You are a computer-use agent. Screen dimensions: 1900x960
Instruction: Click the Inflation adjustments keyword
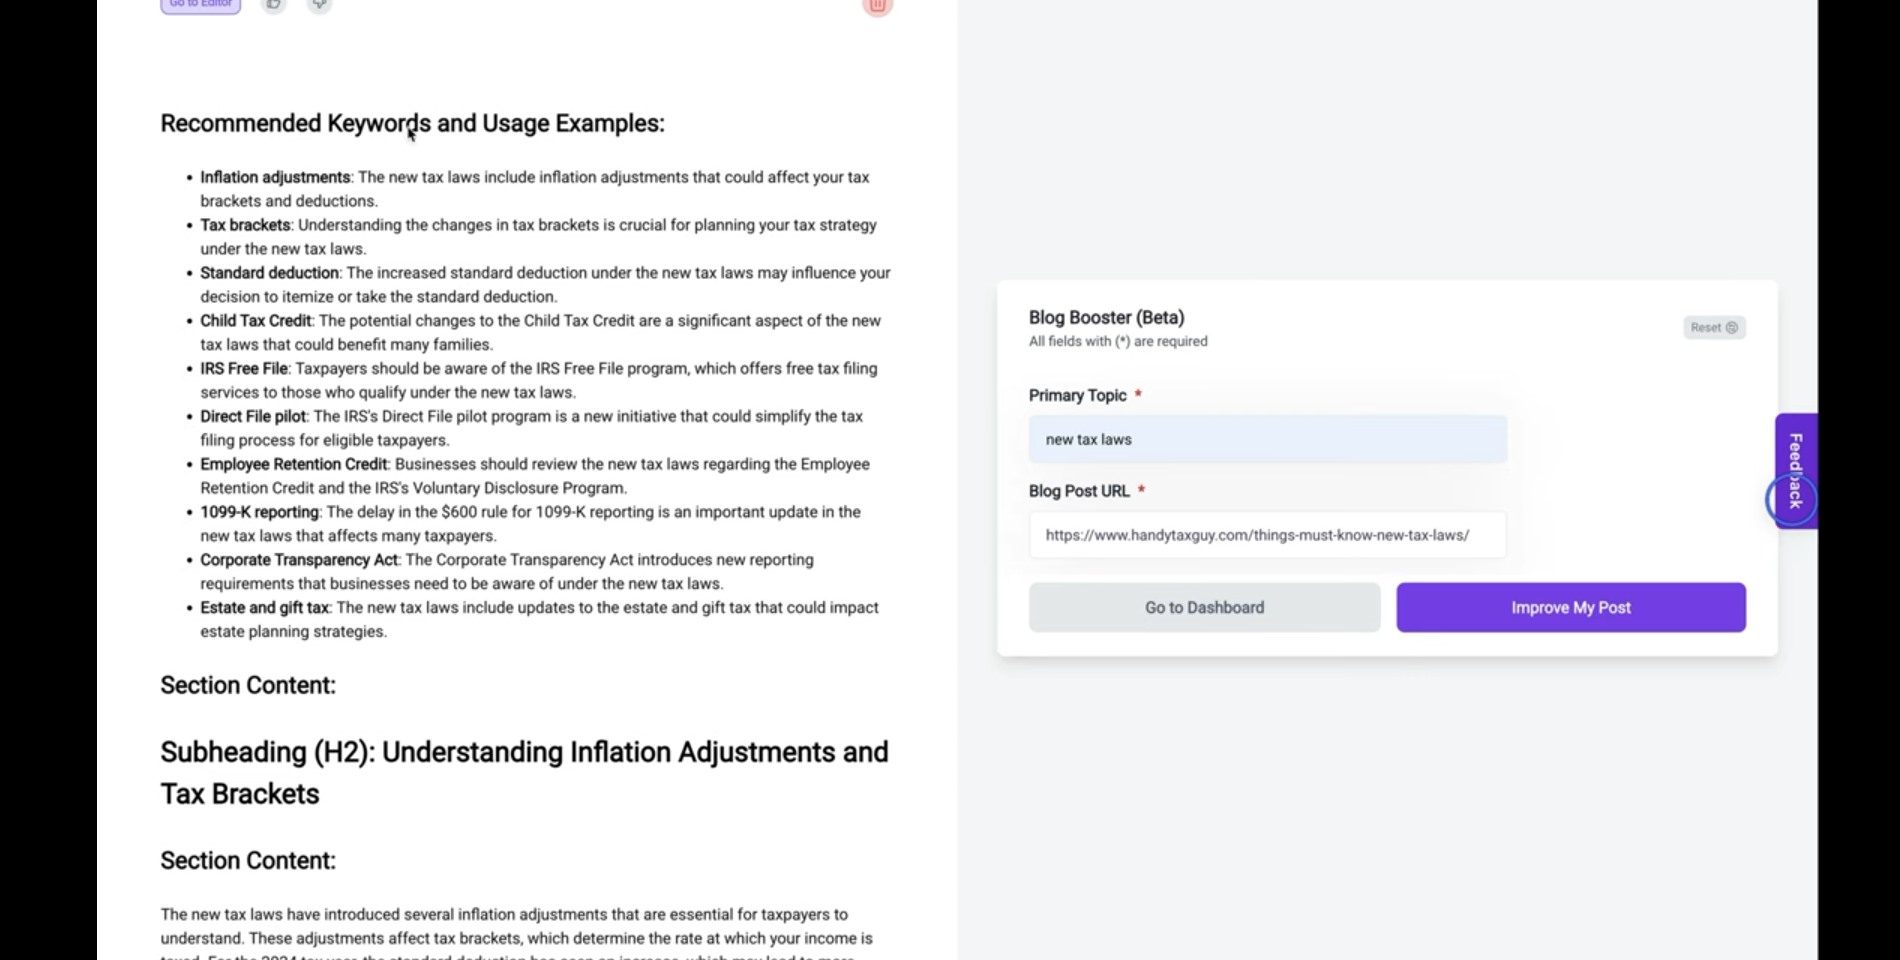pos(275,177)
